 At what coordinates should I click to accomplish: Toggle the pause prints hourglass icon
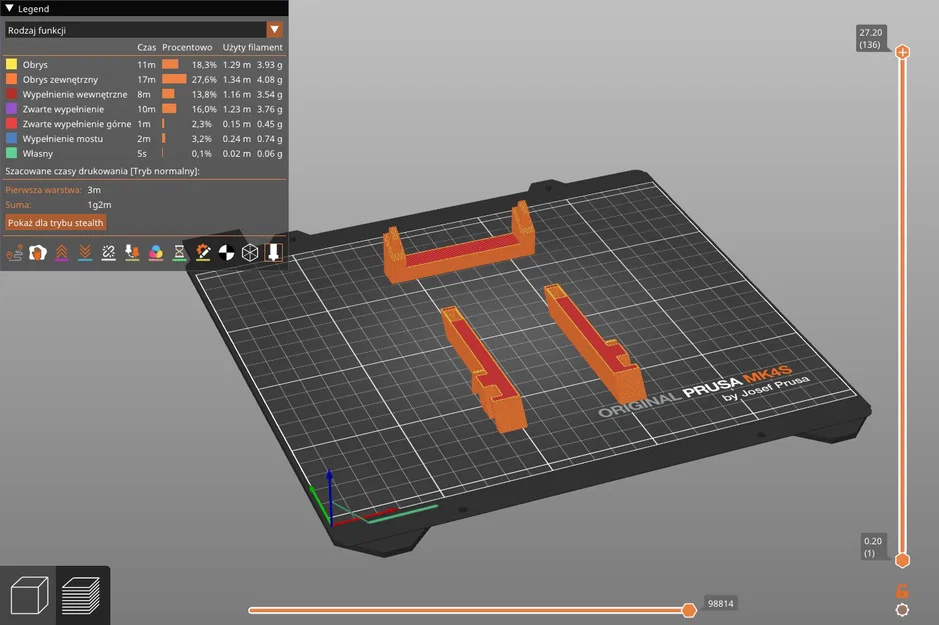(179, 253)
